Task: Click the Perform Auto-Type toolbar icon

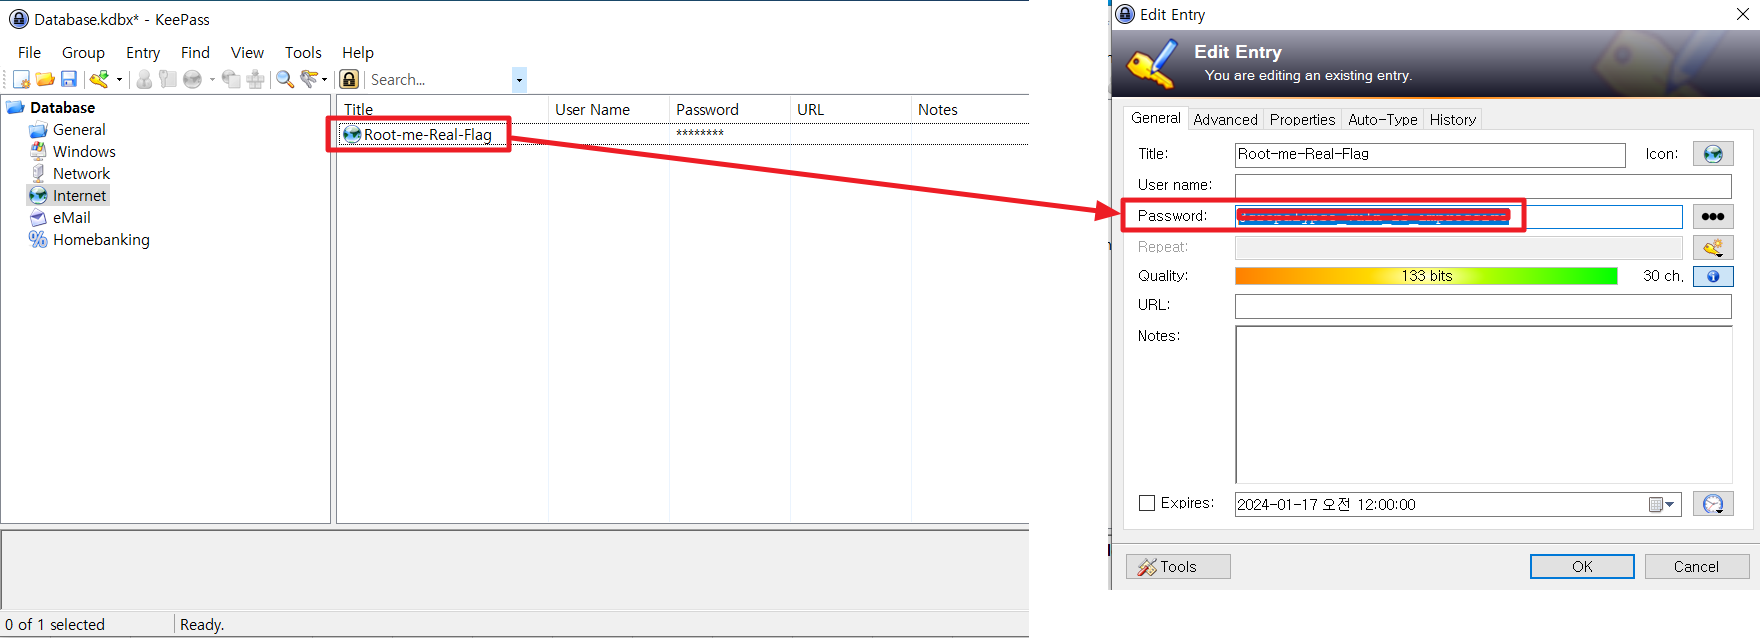Action: 255,79
